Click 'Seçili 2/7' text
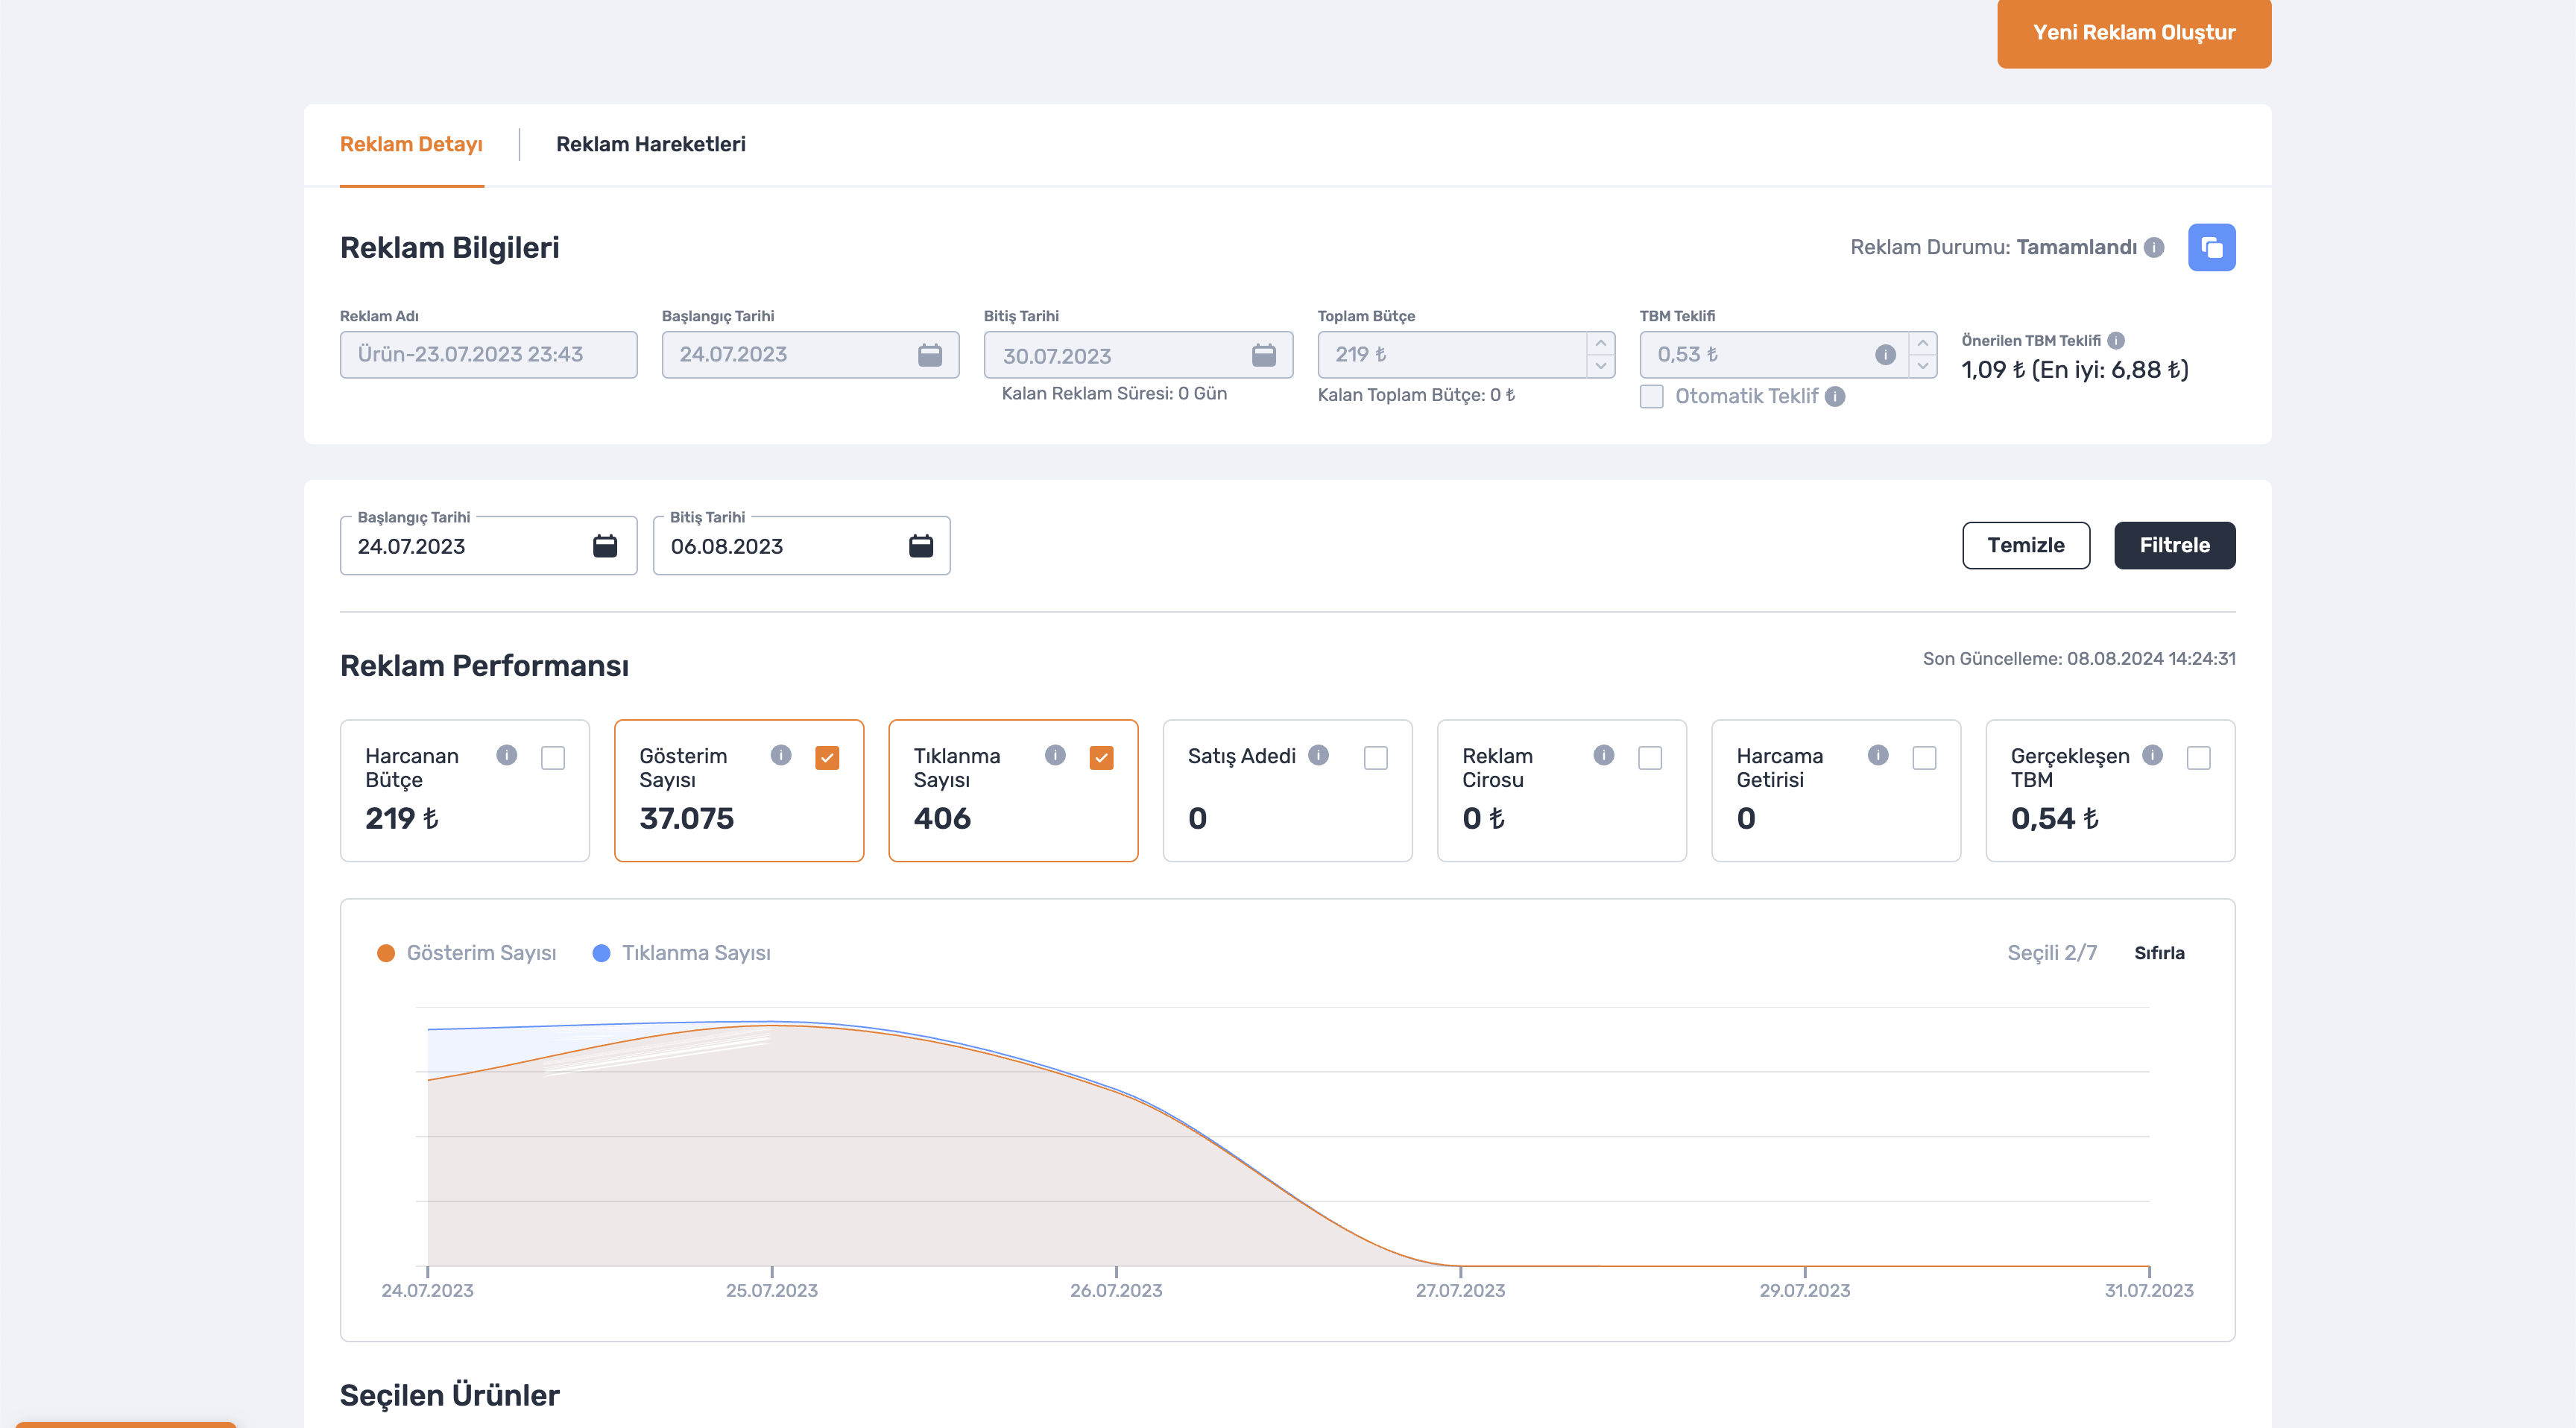The image size is (2576, 1428). [2052, 953]
